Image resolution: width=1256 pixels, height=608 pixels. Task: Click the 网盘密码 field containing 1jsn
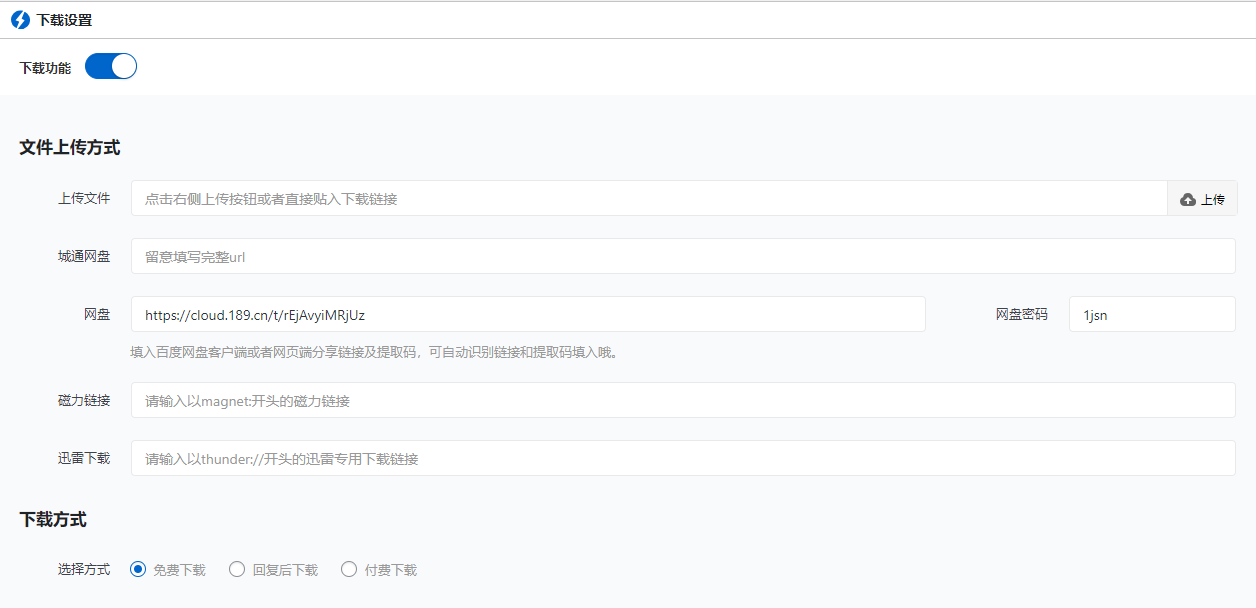(1152, 314)
